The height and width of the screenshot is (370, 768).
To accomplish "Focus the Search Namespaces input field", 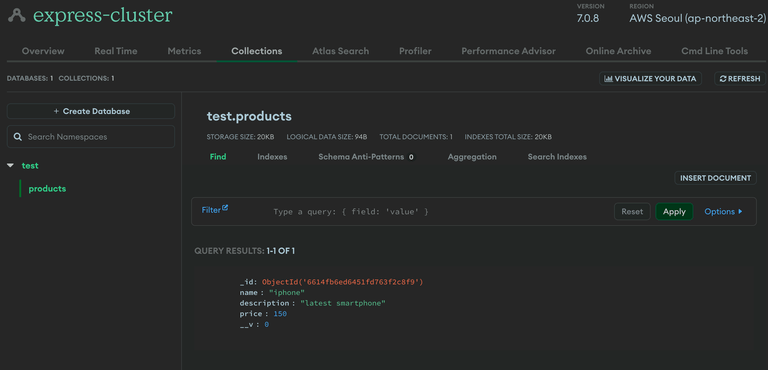I will tap(91, 137).
